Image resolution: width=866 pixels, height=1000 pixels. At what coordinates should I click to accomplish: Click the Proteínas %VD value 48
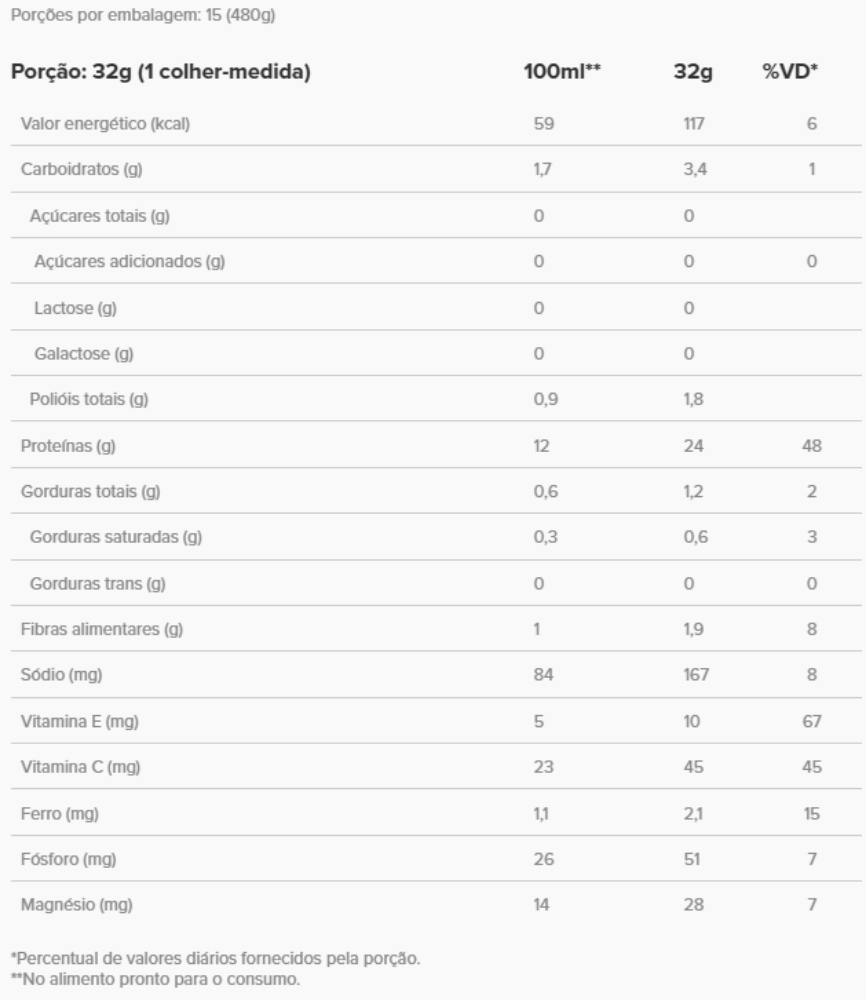click(812, 446)
